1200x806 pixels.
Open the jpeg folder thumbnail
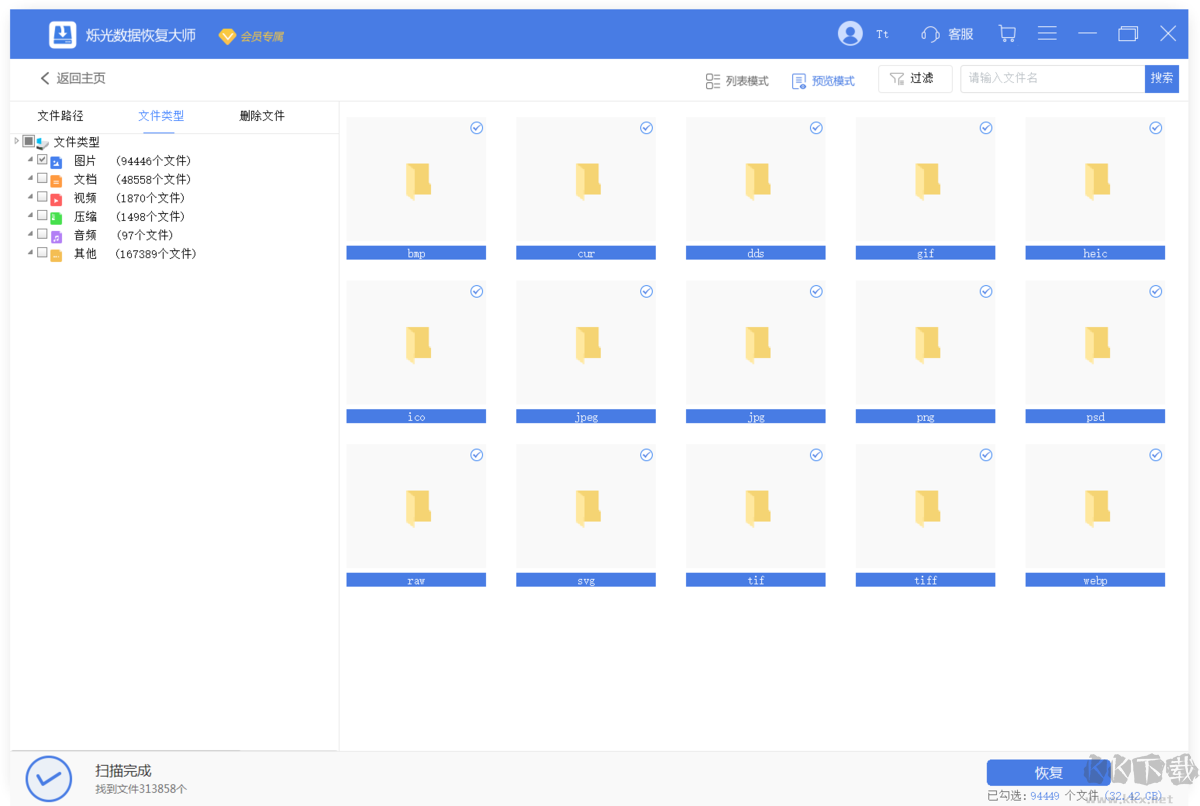point(586,343)
